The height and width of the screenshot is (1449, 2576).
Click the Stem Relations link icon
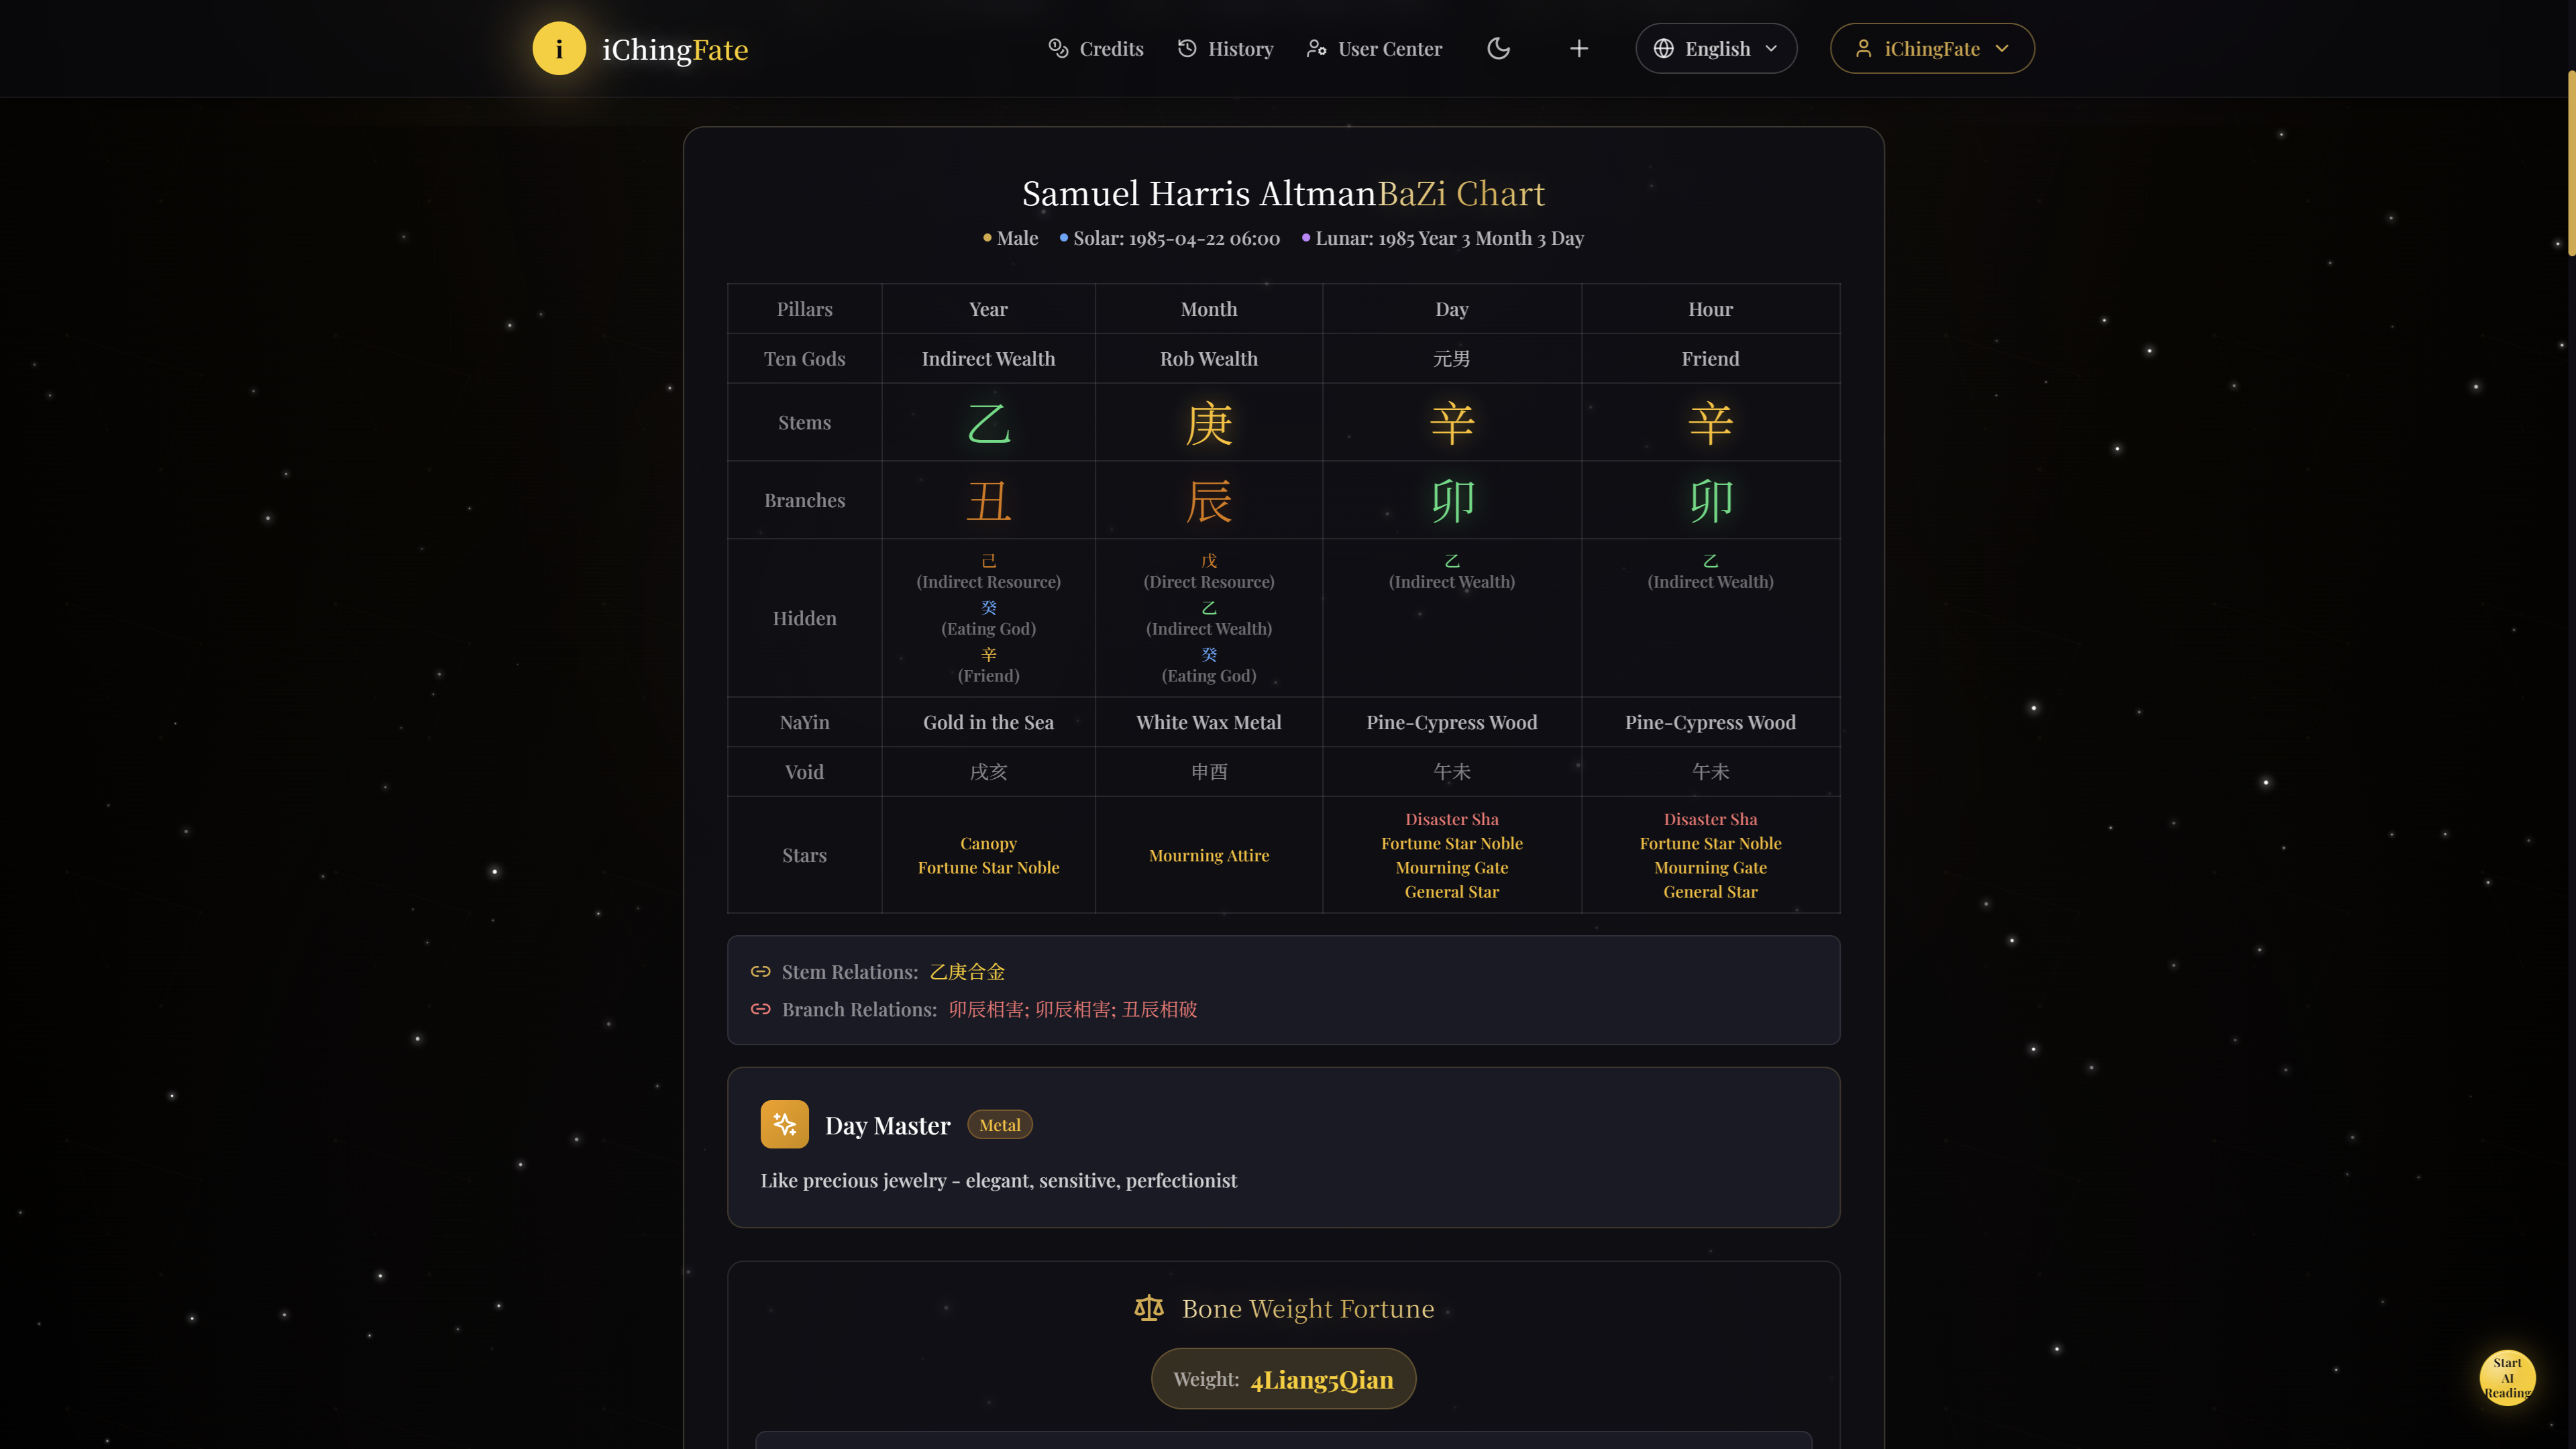point(760,971)
